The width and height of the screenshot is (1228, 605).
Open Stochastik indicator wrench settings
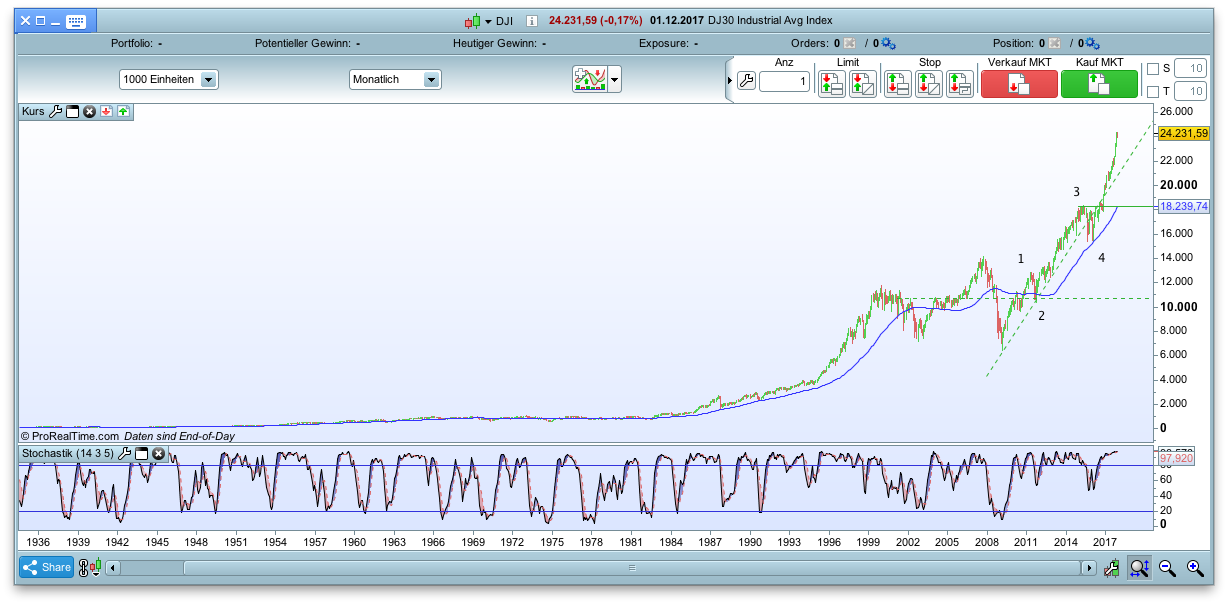click(x=125, y=454)
